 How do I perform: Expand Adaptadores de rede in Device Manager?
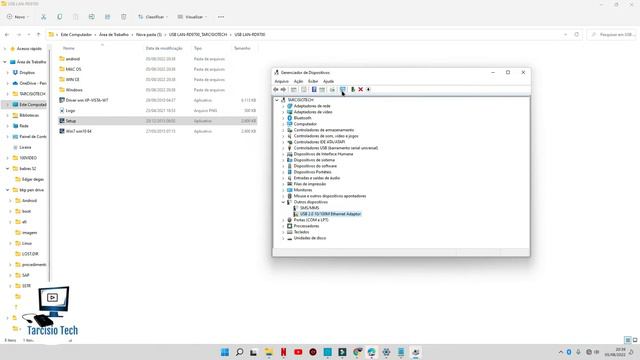click(x=283, y=106)
